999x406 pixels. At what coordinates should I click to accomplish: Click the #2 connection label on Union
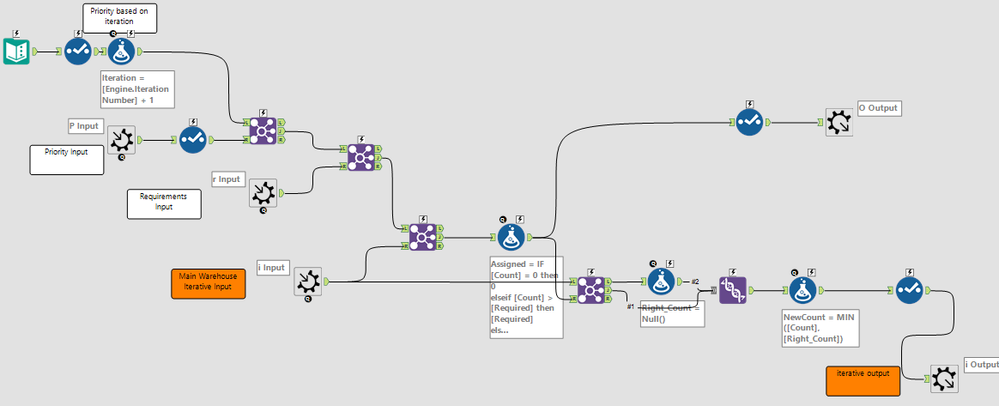(695, 281)
